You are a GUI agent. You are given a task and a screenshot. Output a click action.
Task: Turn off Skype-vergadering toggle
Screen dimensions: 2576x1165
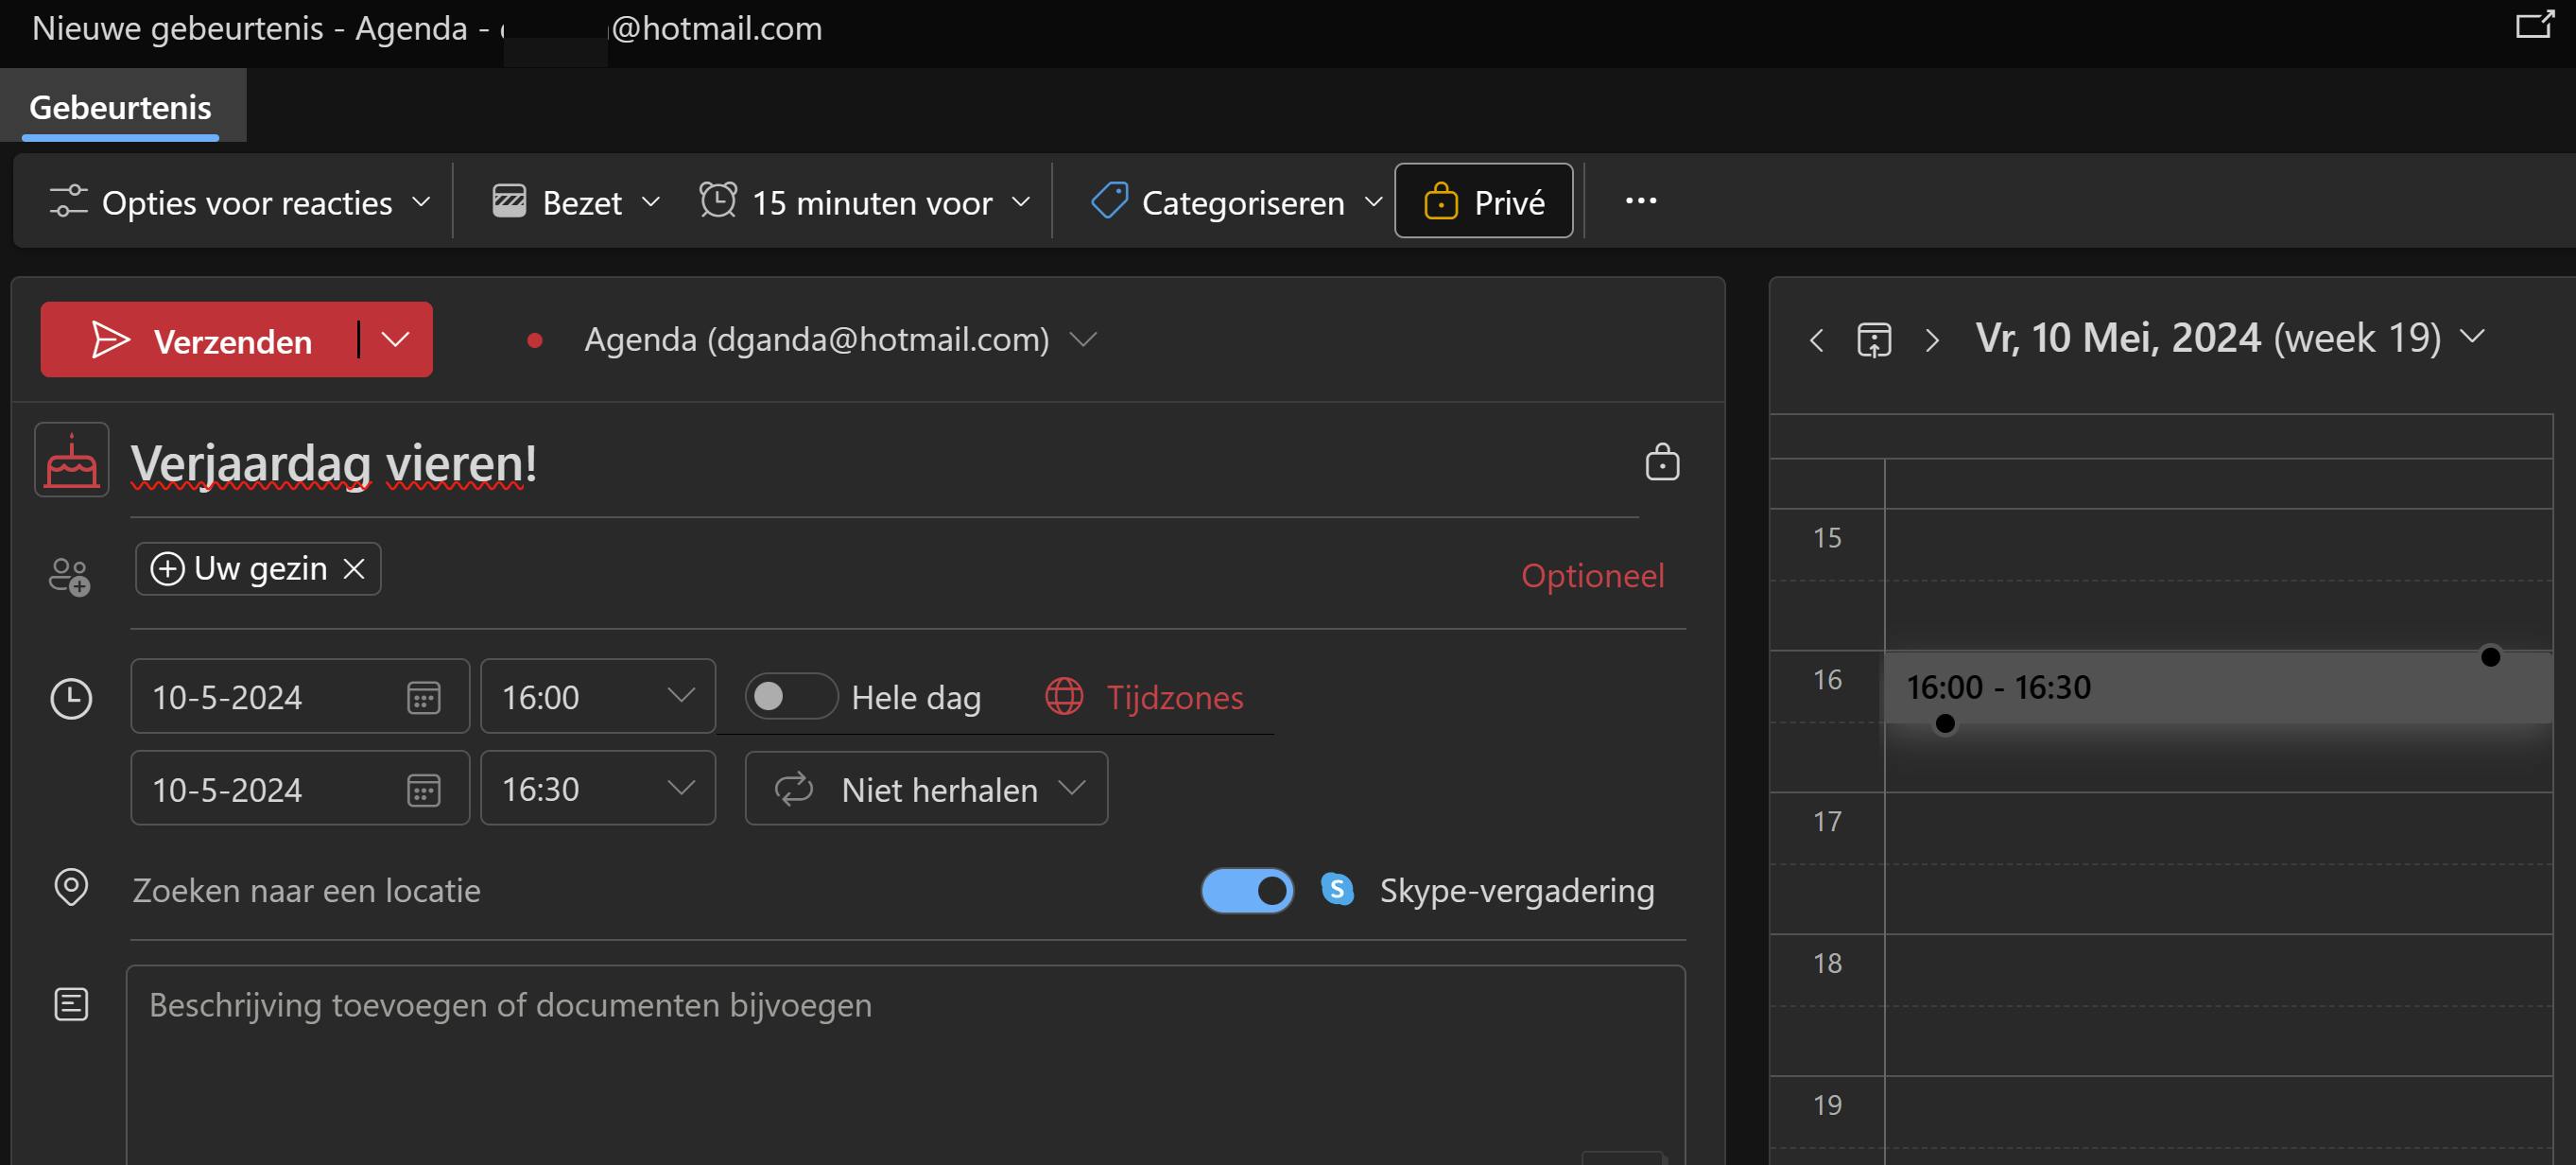point(1246,890)
